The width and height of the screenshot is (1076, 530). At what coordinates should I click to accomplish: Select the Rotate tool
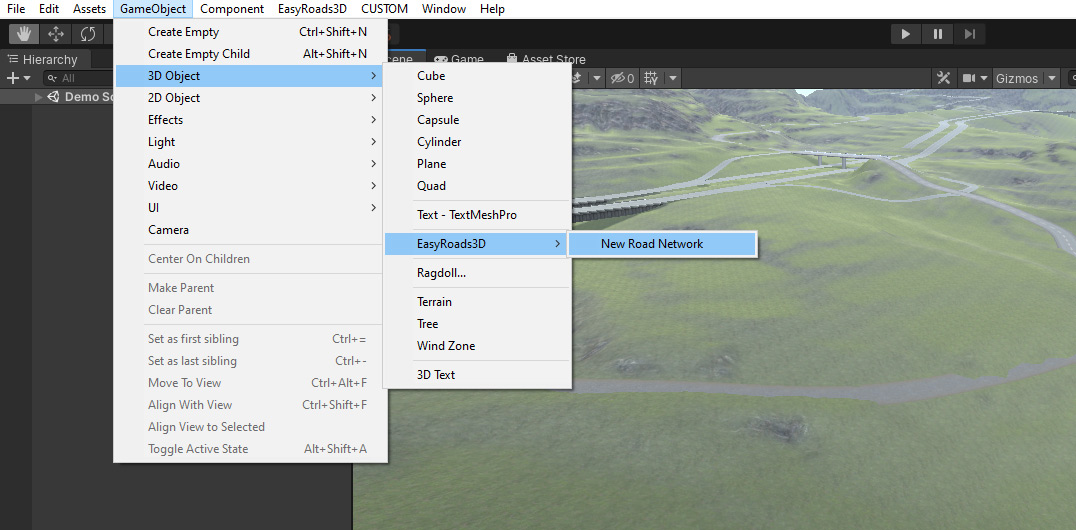[x=88, y=34]
